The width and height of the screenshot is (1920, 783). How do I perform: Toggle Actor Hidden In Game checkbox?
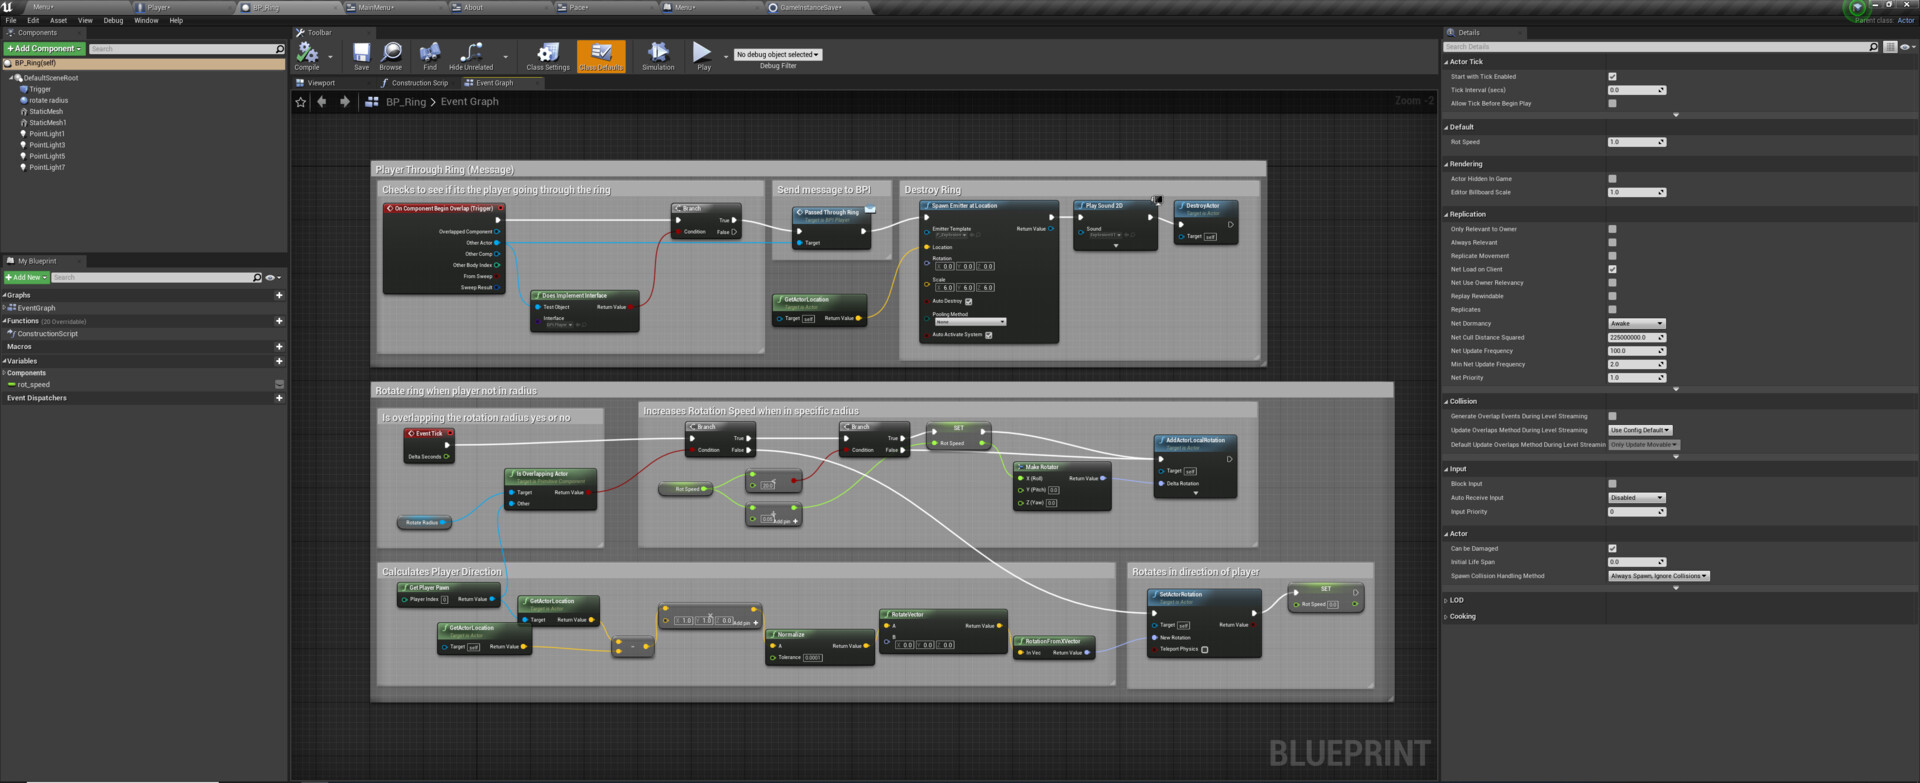1612,179
